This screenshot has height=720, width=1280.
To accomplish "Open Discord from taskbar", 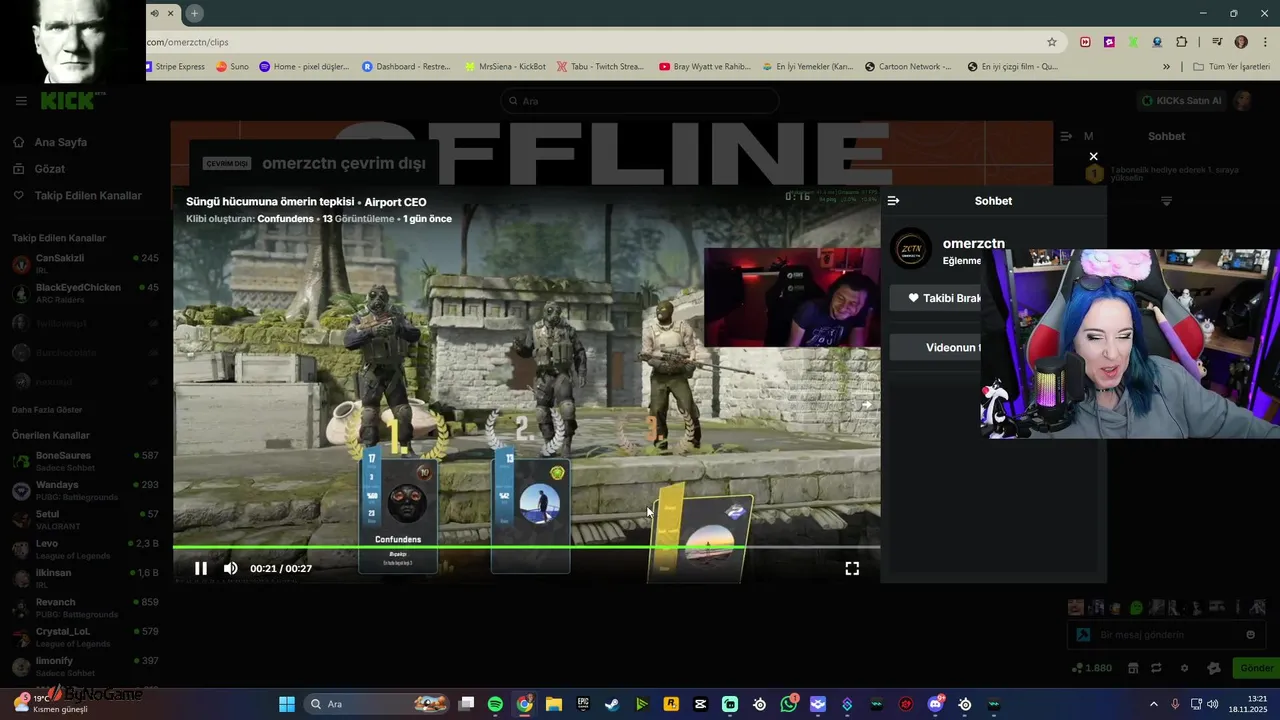I will click(935, 704).
